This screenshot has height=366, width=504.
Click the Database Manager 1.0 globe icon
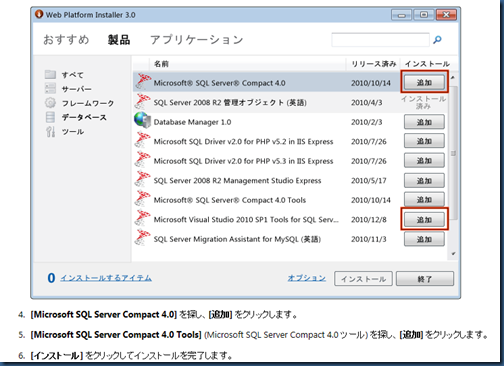pyautogui.click(x=143, y=121)
